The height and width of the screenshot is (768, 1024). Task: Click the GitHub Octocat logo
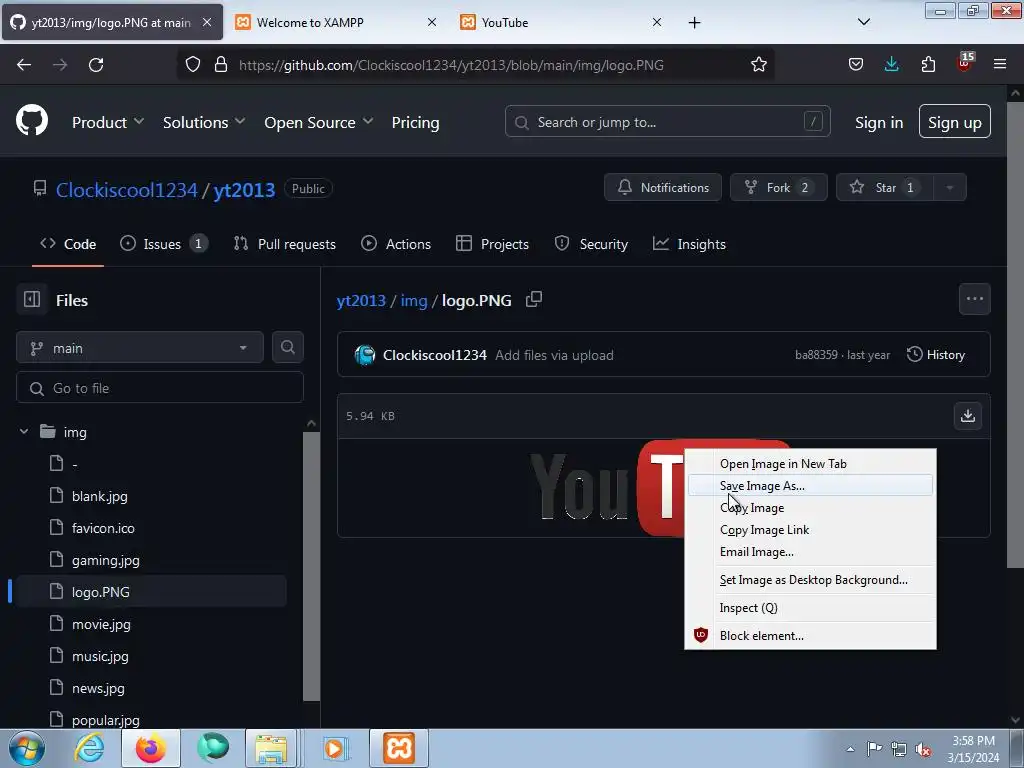31,121
